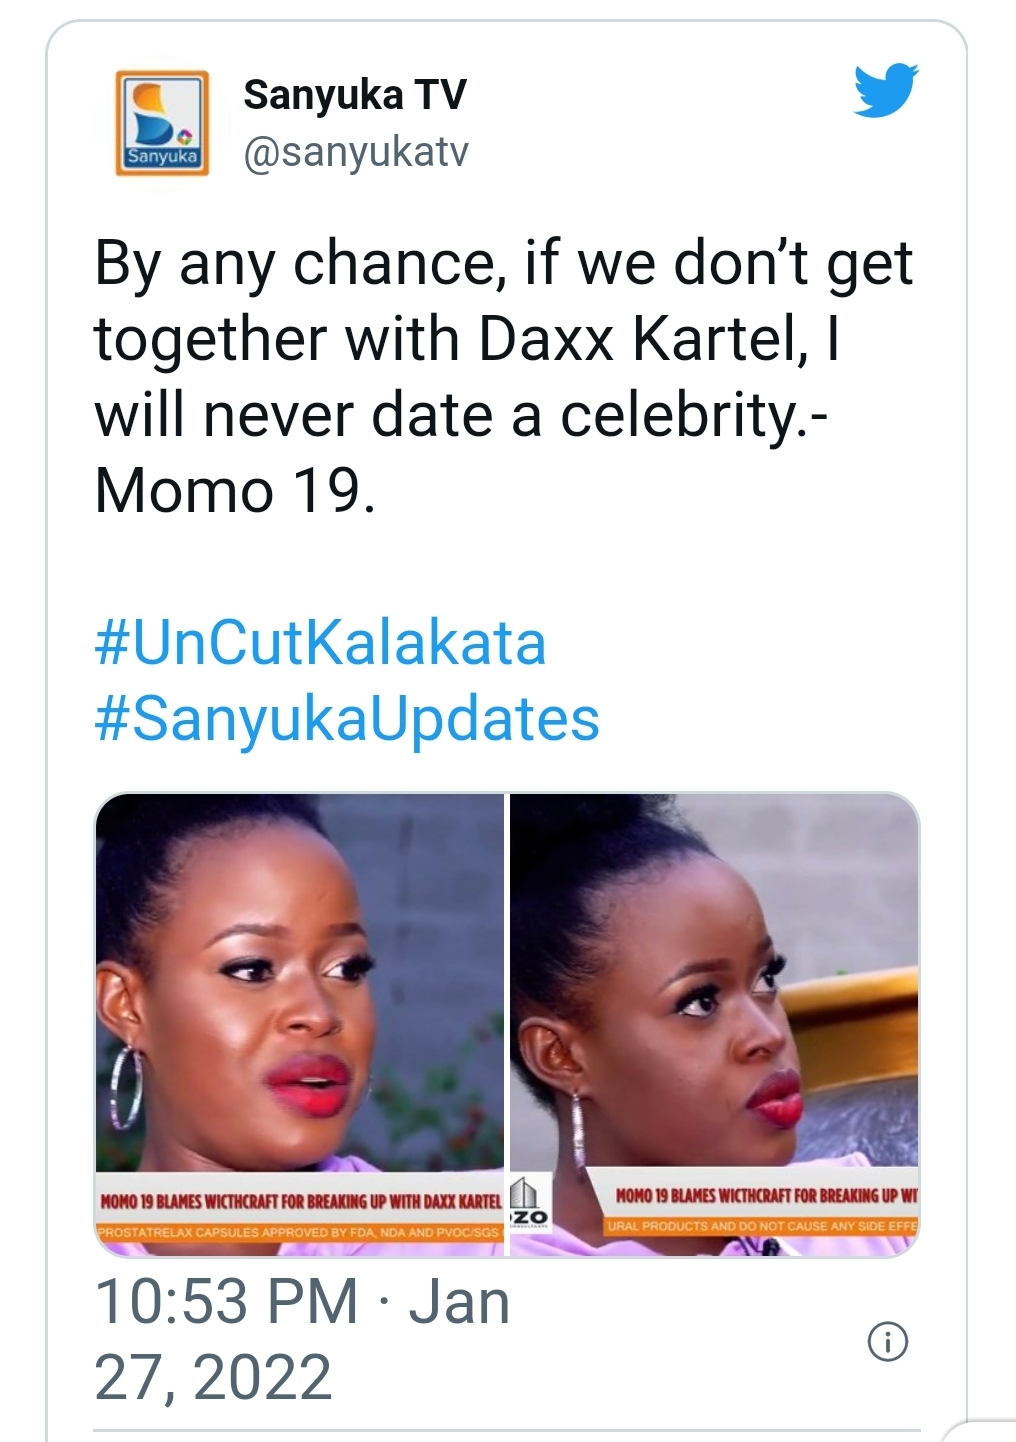Viewport: 1016px width, 1442px height.
Task: Open the #UnCutKalakata hashtag
Action: pyautogui.click(x=320, y=642)
